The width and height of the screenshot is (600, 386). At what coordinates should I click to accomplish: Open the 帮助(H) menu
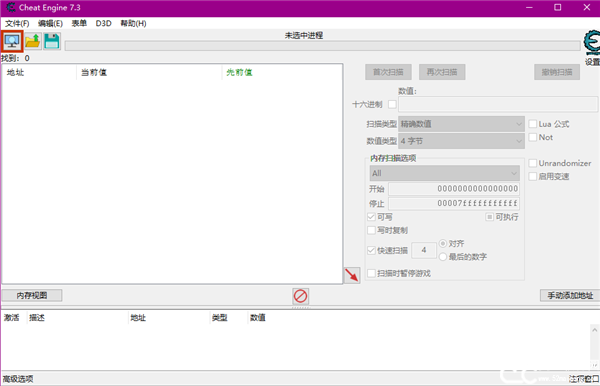pyautogui.click(x=133, y=23)
